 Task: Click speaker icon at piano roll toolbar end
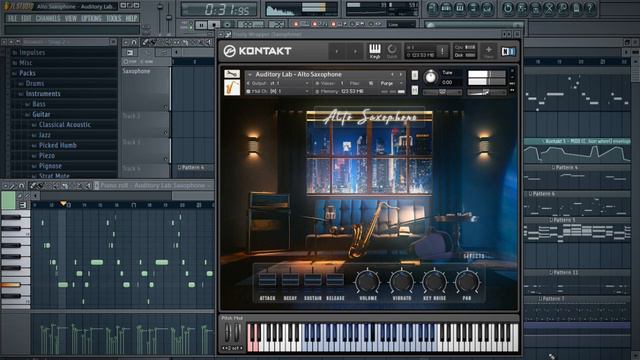[87, 186]
